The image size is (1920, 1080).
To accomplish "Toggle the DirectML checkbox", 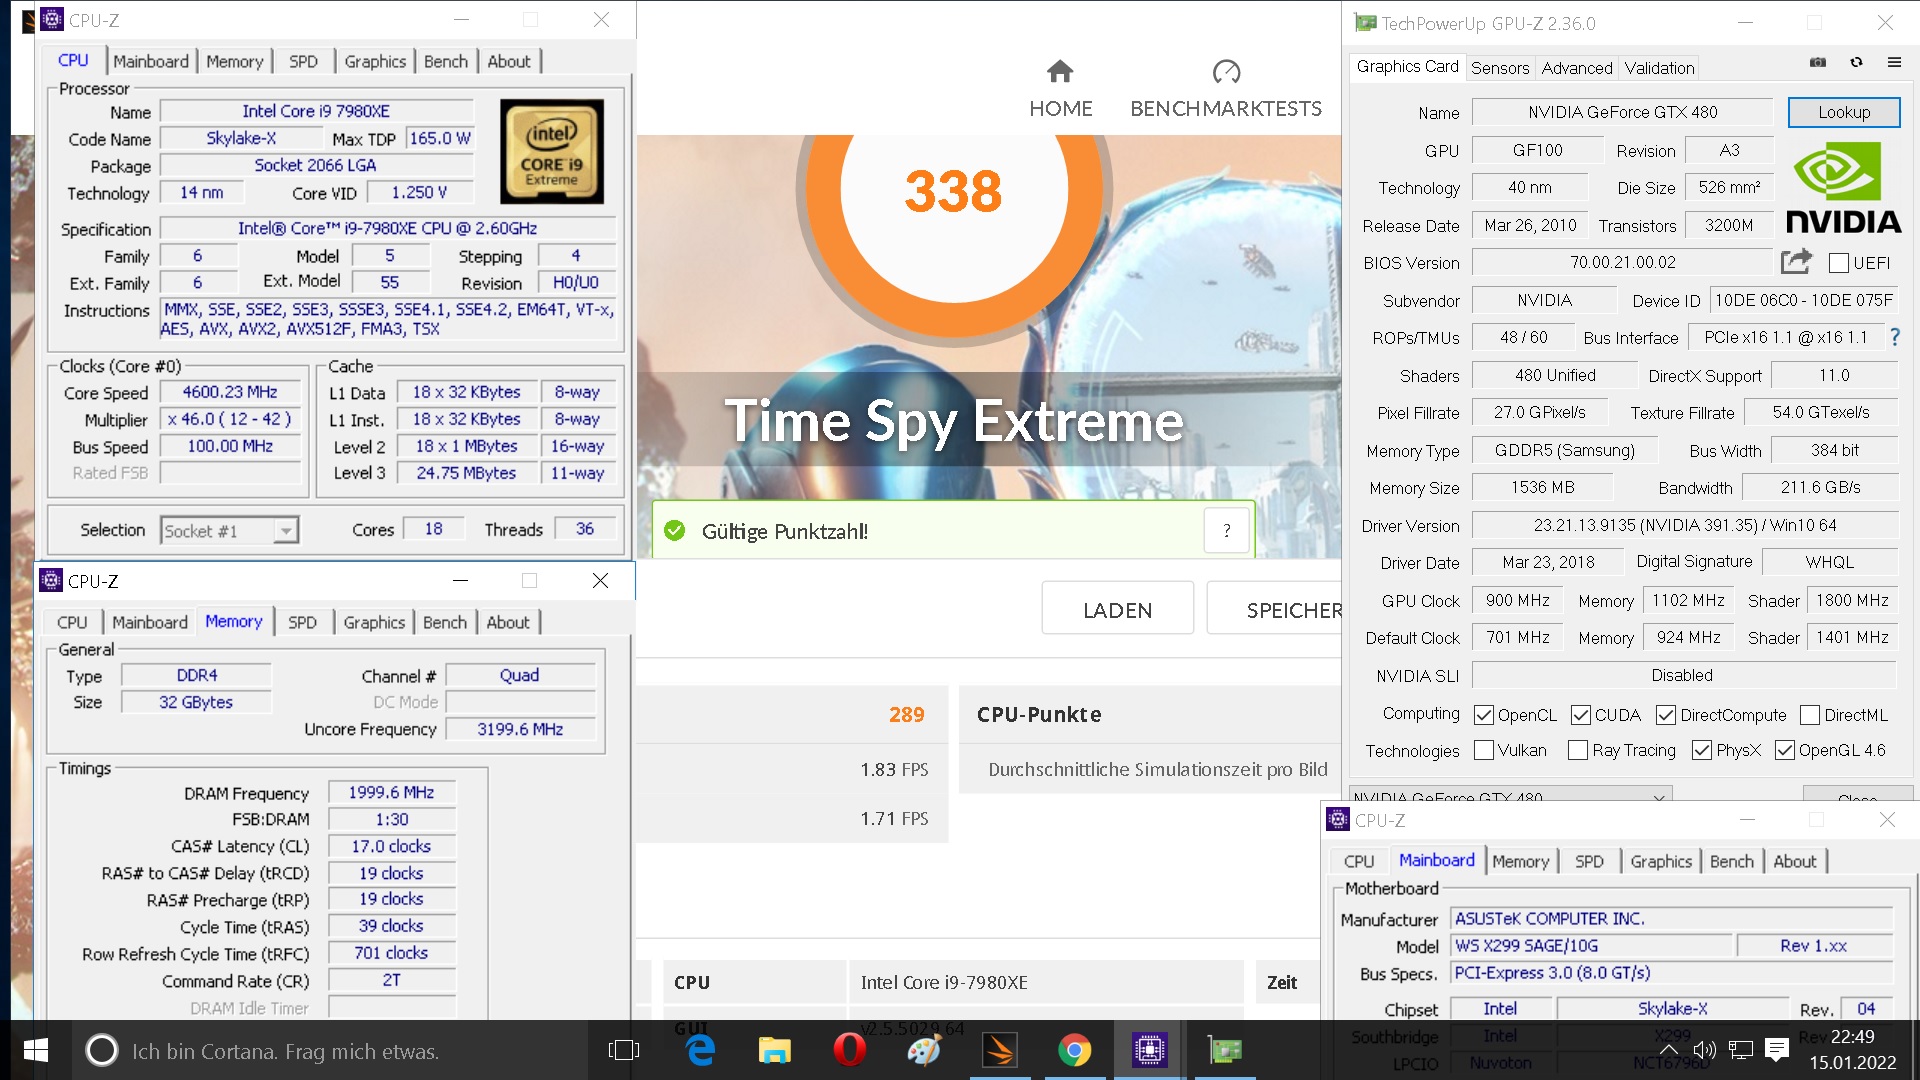I will 1810,715.
